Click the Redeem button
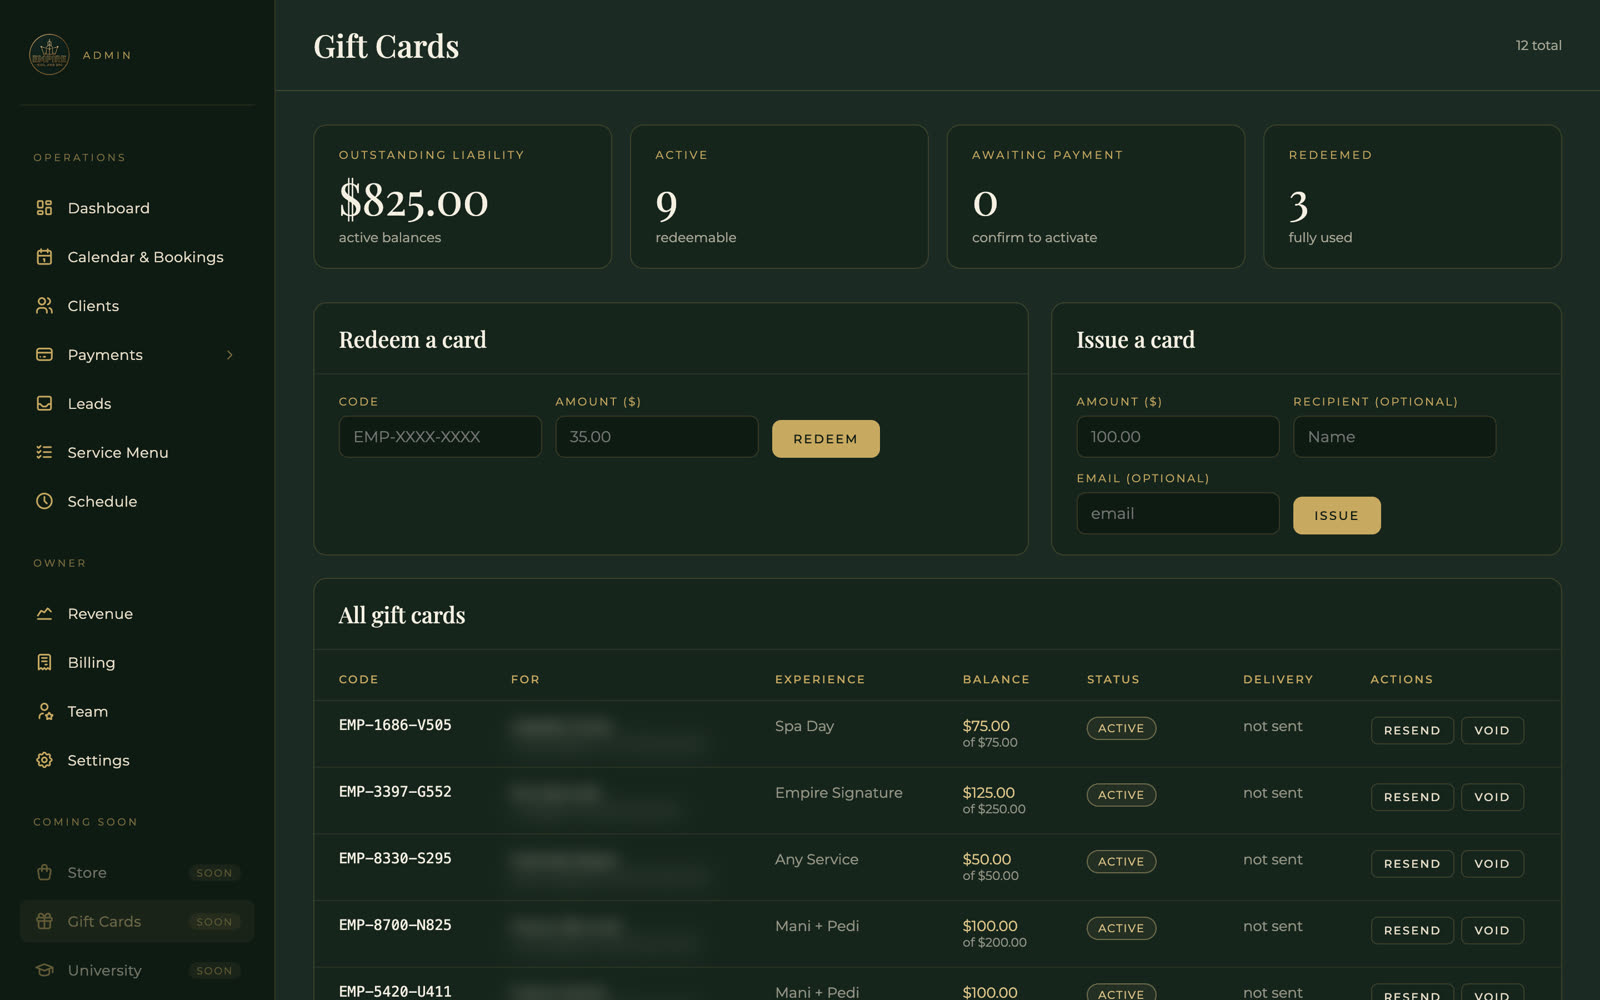This screenshot has height=1000, width=1600. tap(826, 439)
